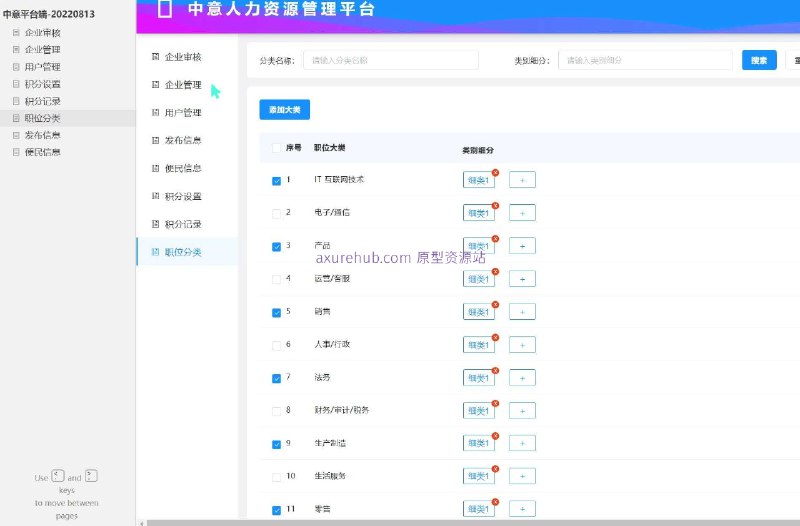Click the 类别细分 column header
The image size is (800, 526).
click(x=478, y=150)
